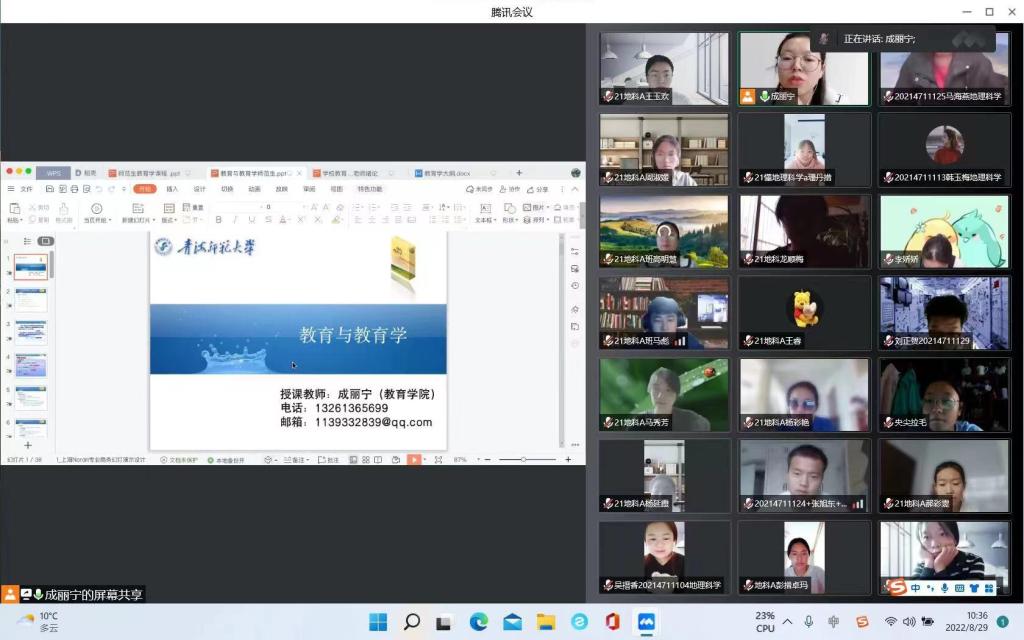Click the slide Layout icon in ribbon
1024x640 pixels.
pyautogui.click(x=168, y=208)
